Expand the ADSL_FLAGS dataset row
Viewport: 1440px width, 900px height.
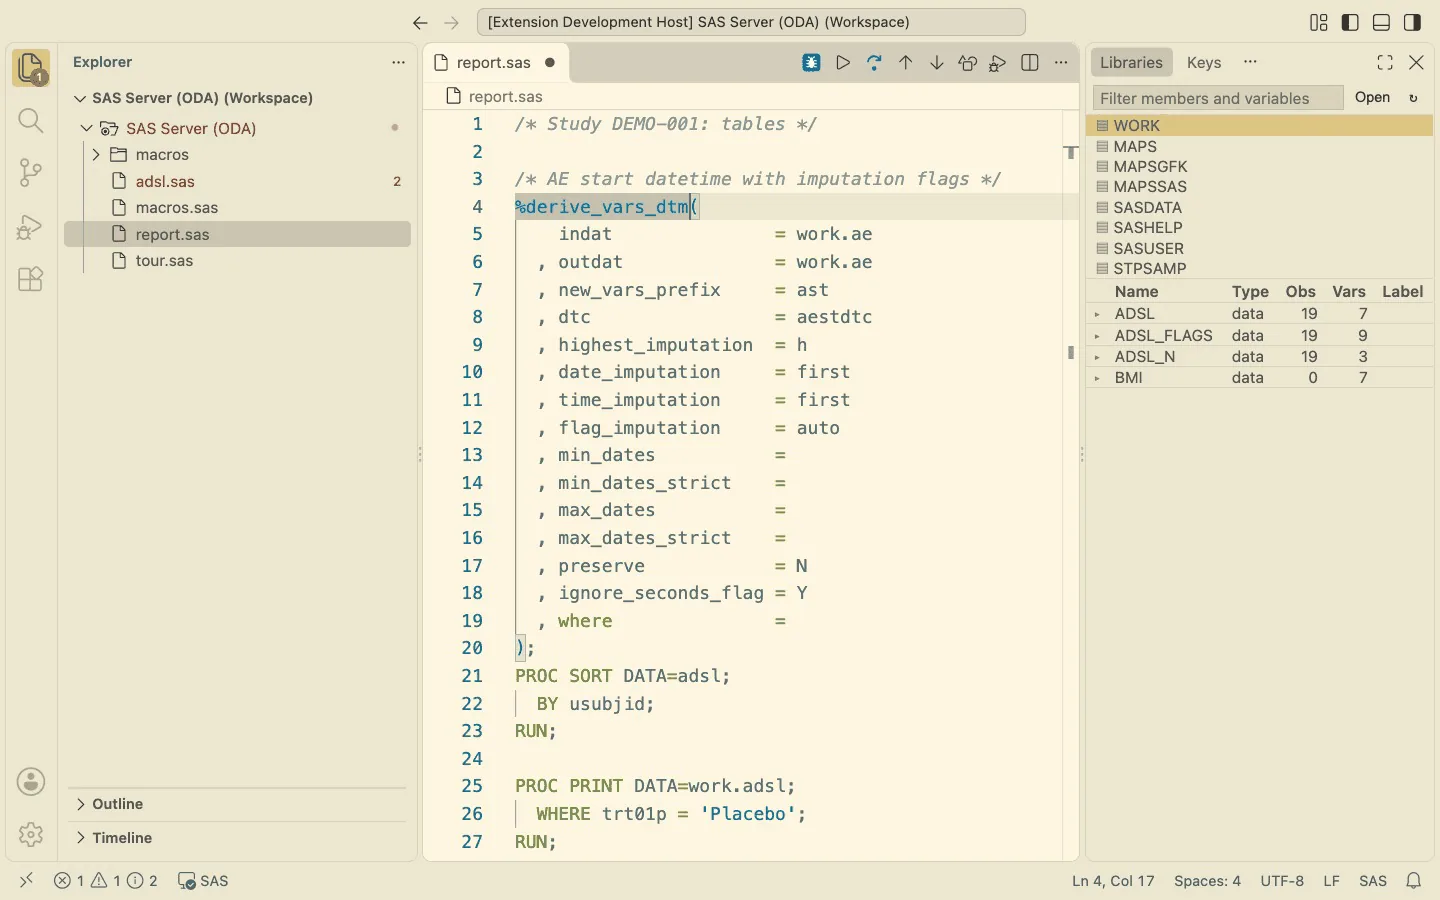tap(1098, 336)
